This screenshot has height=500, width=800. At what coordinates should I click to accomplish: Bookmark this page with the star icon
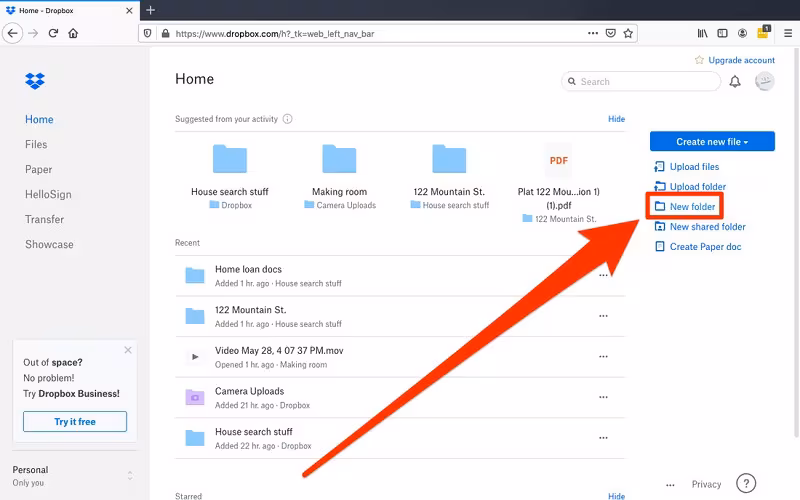[628, 33]
